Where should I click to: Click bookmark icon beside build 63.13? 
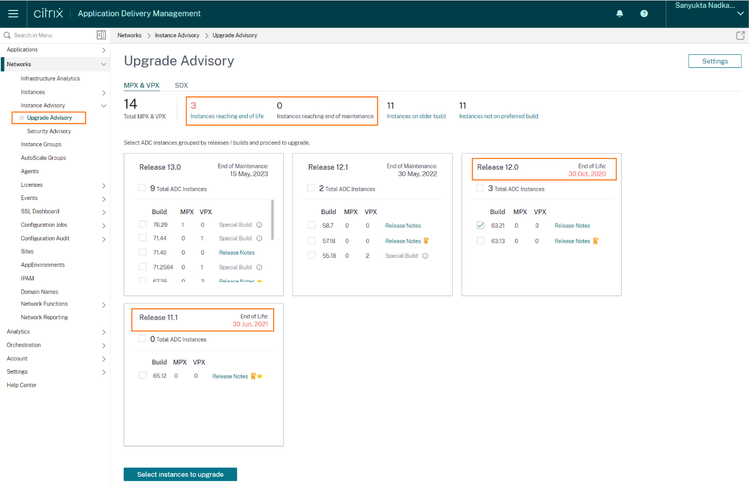596,241
